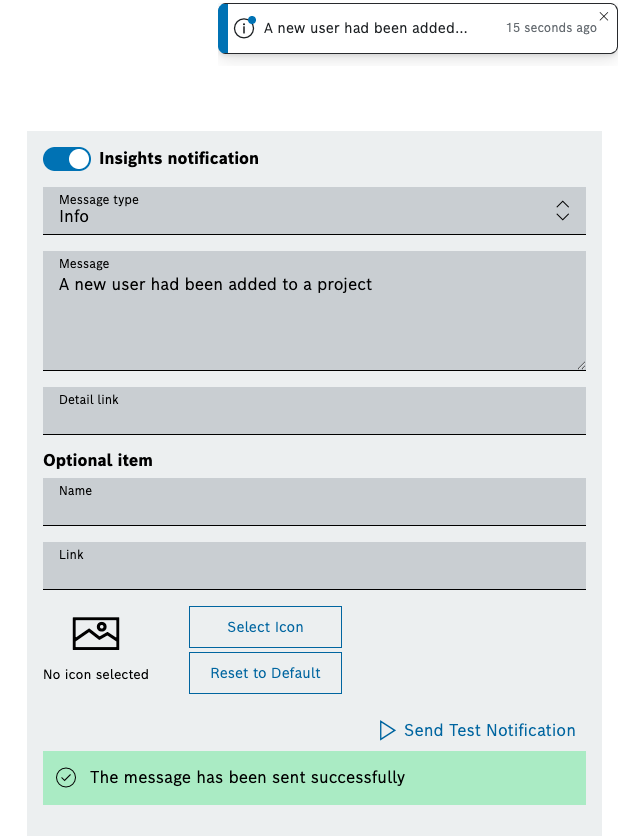Click the image placeholder icon

(x=96, y=633)
